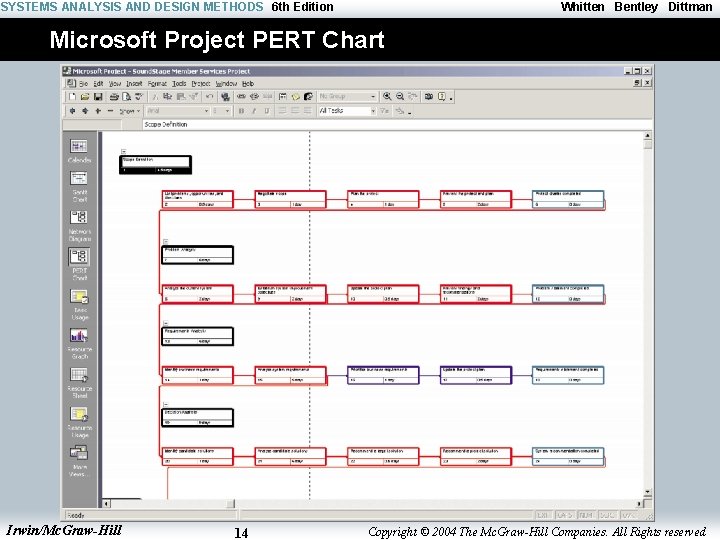Open the Edit menu
Screen dimensions: 720x540
(98, 84)
